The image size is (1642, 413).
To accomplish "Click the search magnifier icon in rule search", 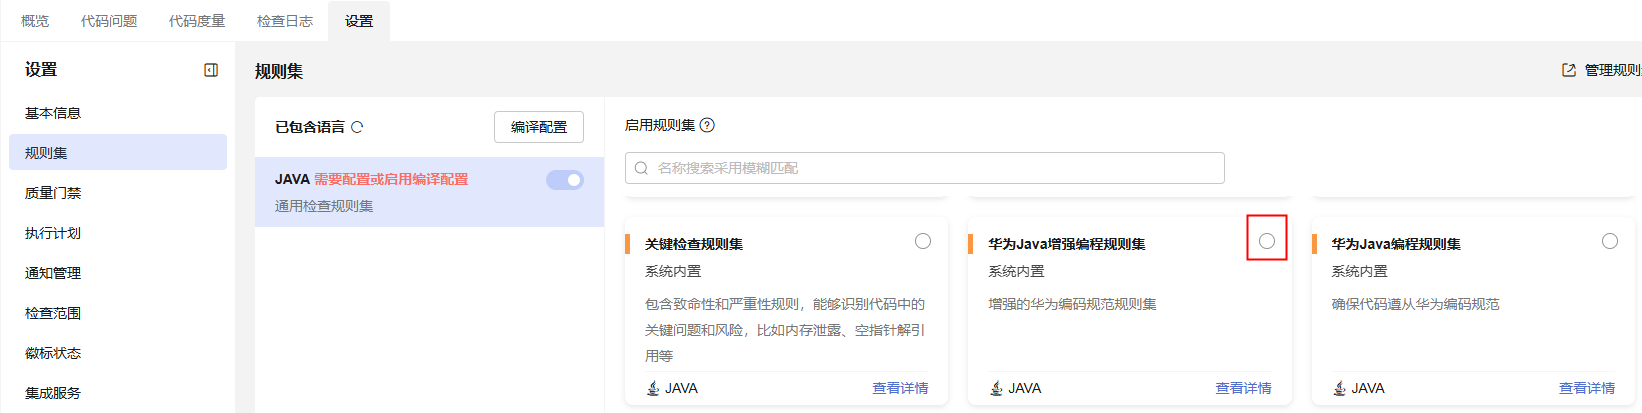I will (x=641, y=168).
